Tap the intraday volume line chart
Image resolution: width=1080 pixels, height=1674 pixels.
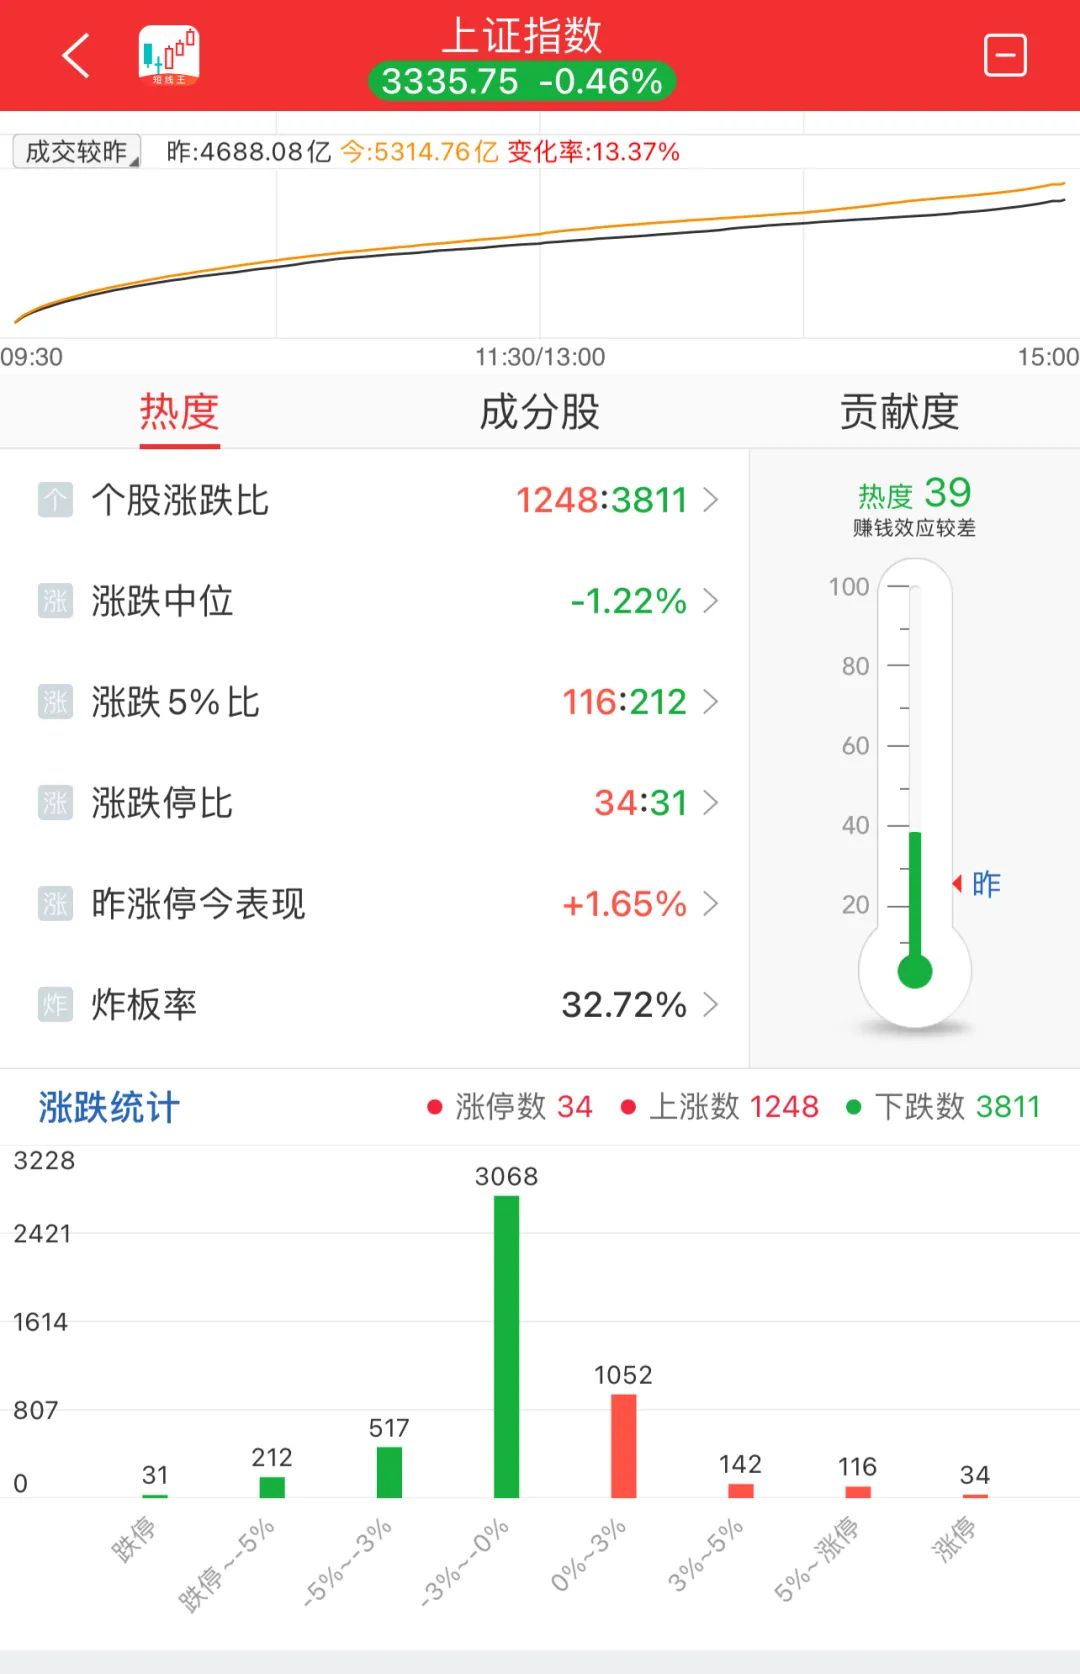[x=540, y=253]
